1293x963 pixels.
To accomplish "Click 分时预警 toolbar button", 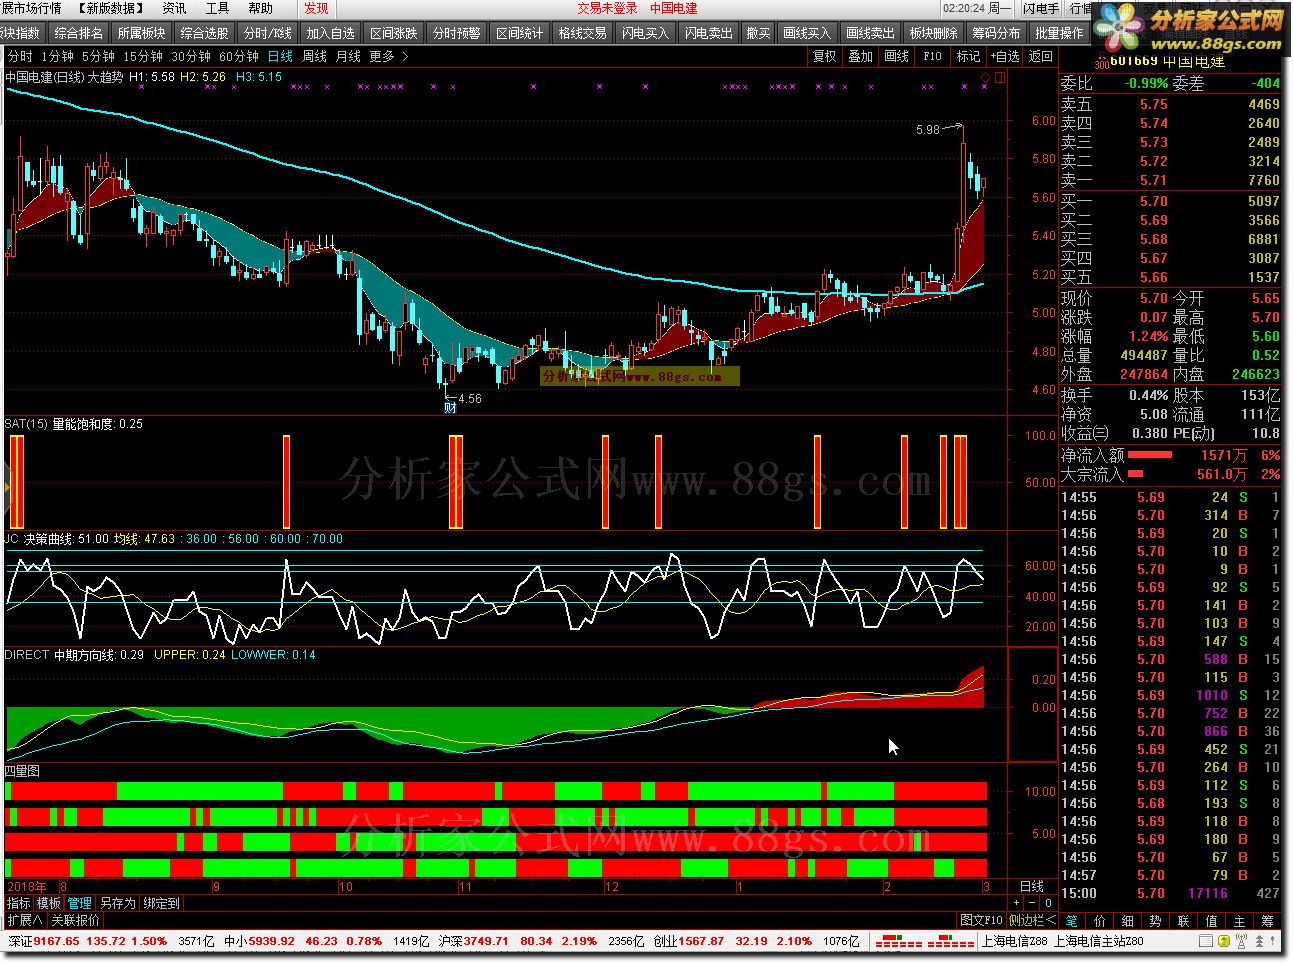I will [457, 33].
